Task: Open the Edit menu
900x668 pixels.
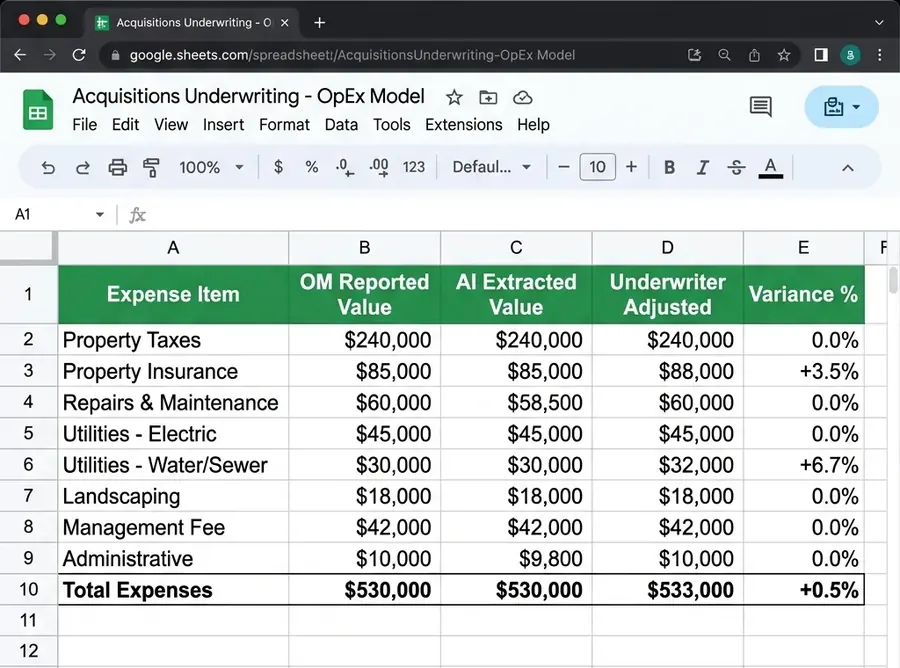Action: [x=125, y=125]
